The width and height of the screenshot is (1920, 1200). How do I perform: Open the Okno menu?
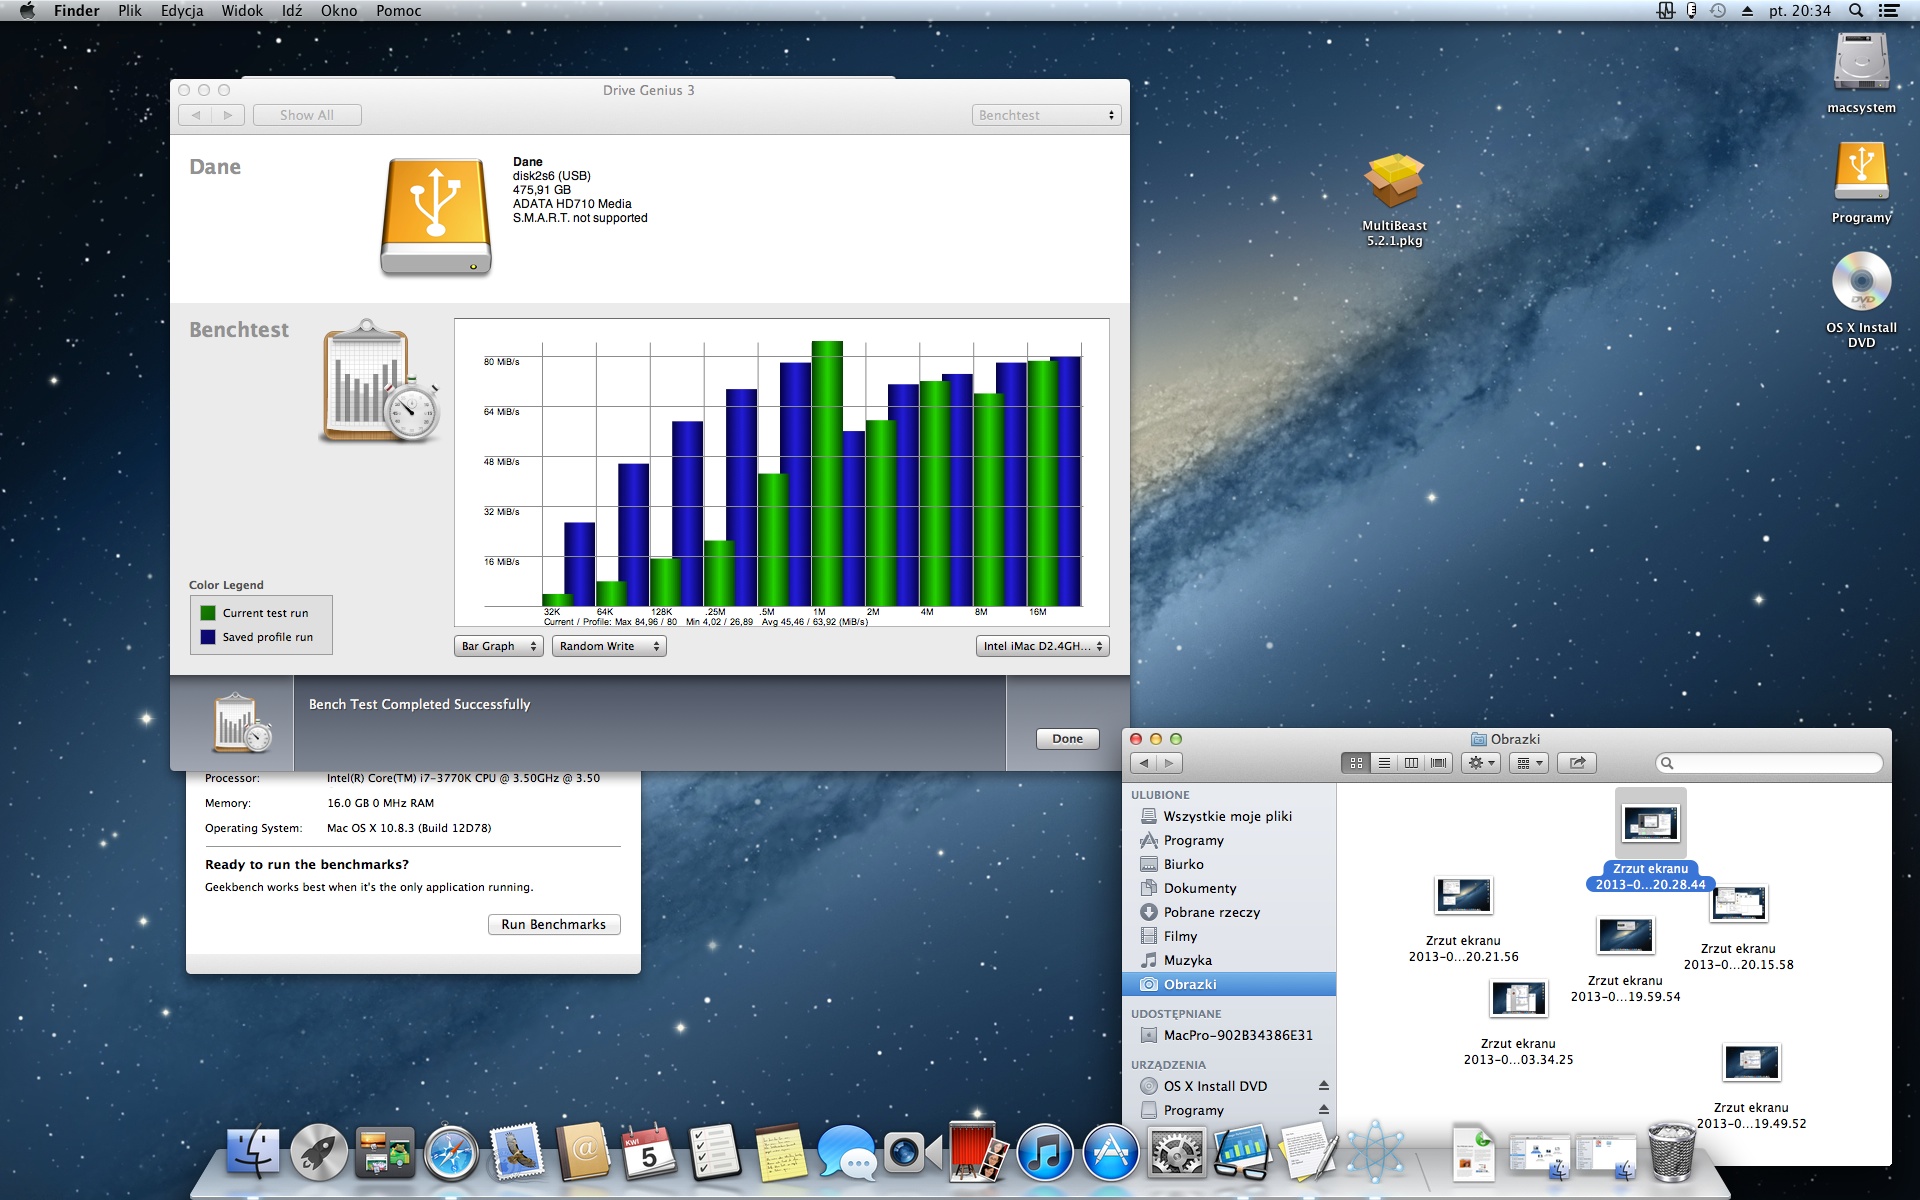click(339, 11)
